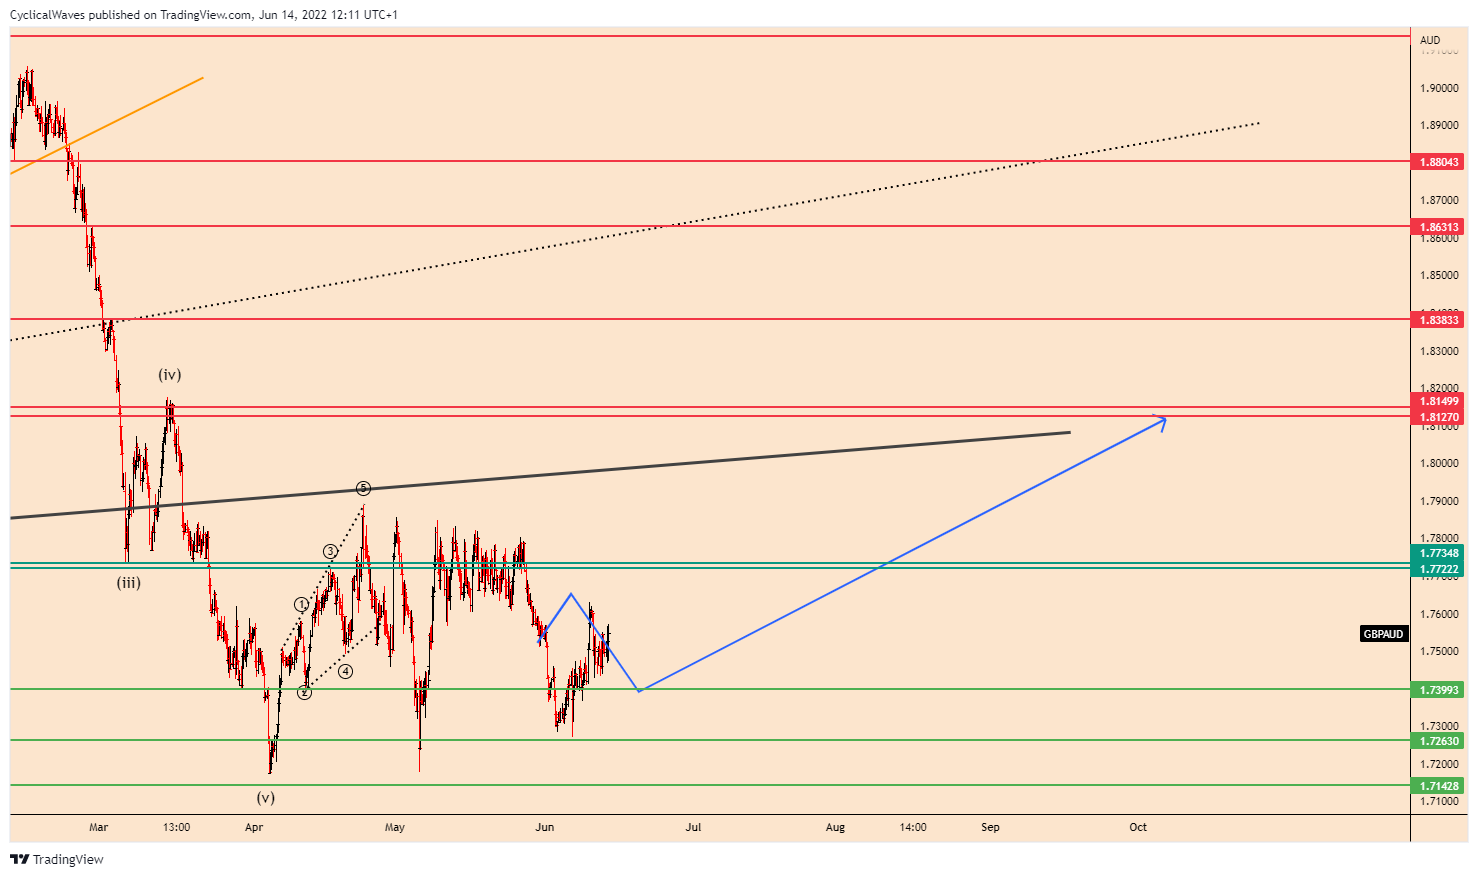Click the Oct date on time axis
1478x877 pixels.
coord(1138,827)
